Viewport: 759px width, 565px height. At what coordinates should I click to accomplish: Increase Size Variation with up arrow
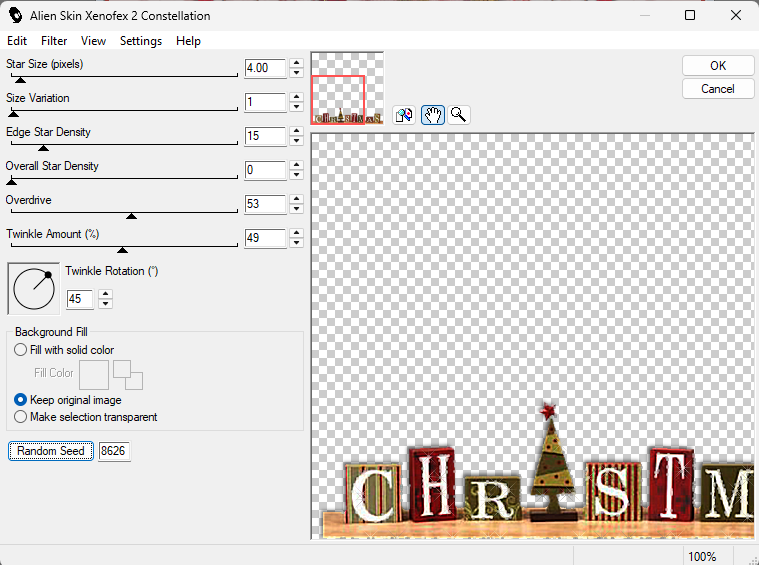tap(296, 97)
